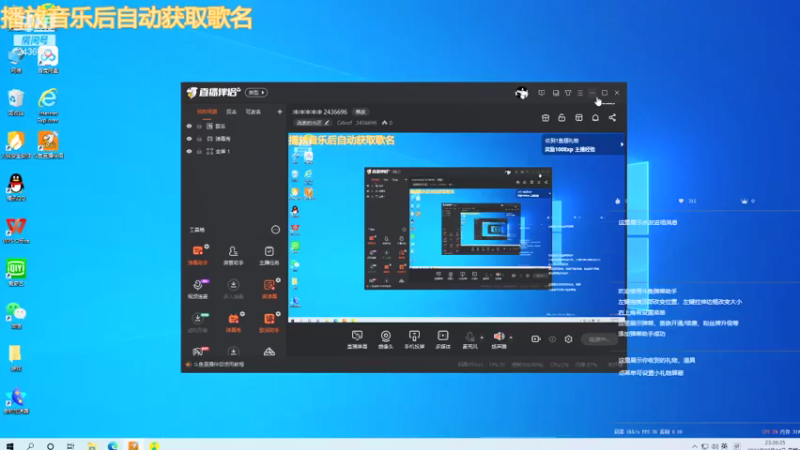Click the triangle-shaped tool icon in bottom toolbox row
This screenshot has height=450, width=800.
tap(269, 352)
